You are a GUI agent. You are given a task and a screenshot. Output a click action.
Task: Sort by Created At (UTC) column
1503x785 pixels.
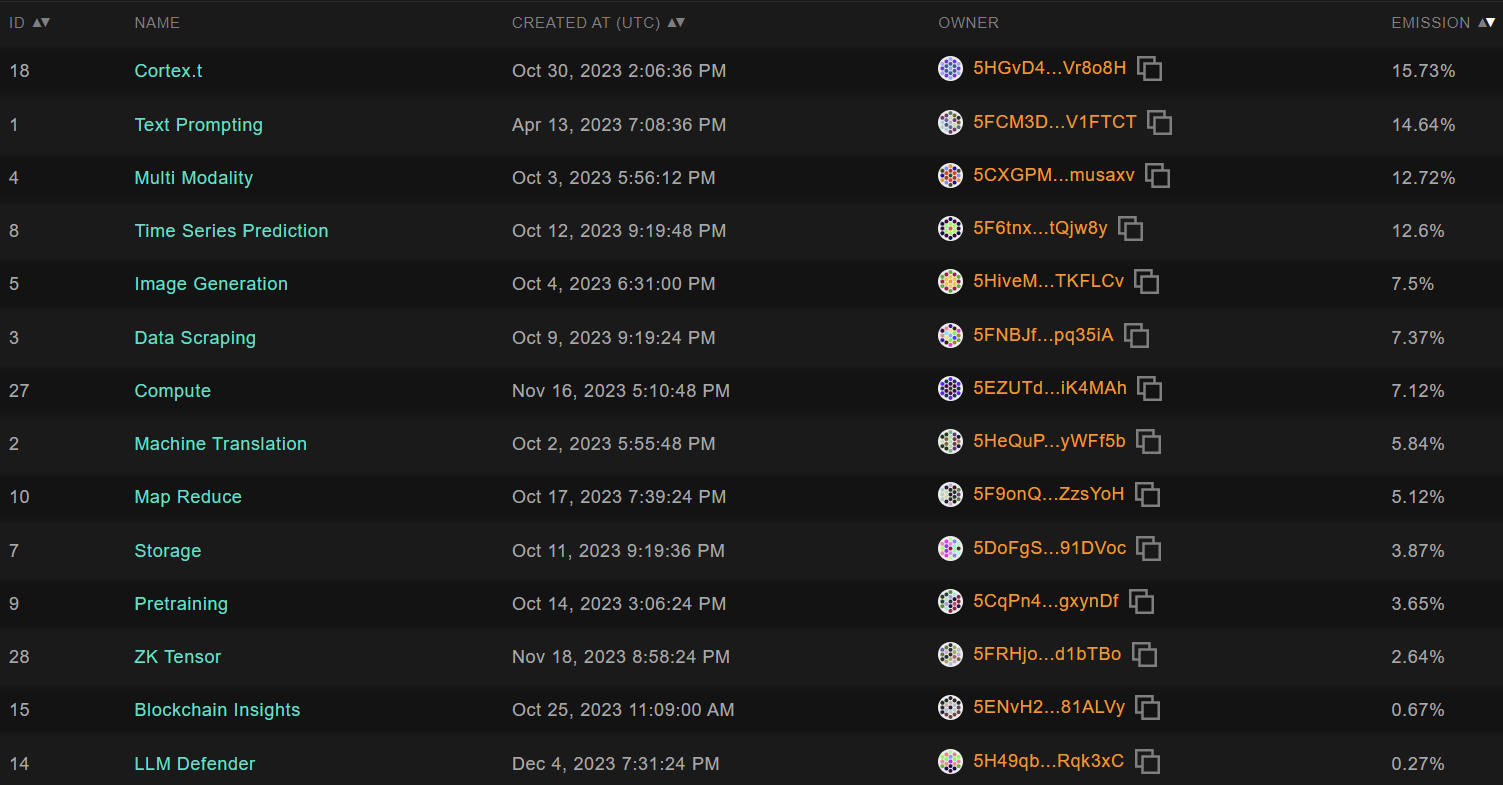676,22
